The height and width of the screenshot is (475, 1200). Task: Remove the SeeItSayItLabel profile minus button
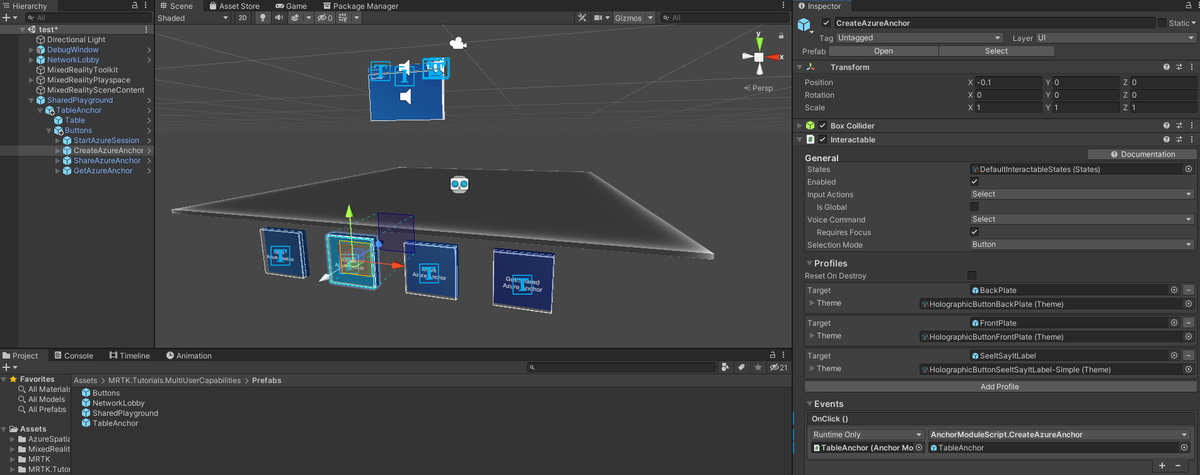[x=1188, y=356]
